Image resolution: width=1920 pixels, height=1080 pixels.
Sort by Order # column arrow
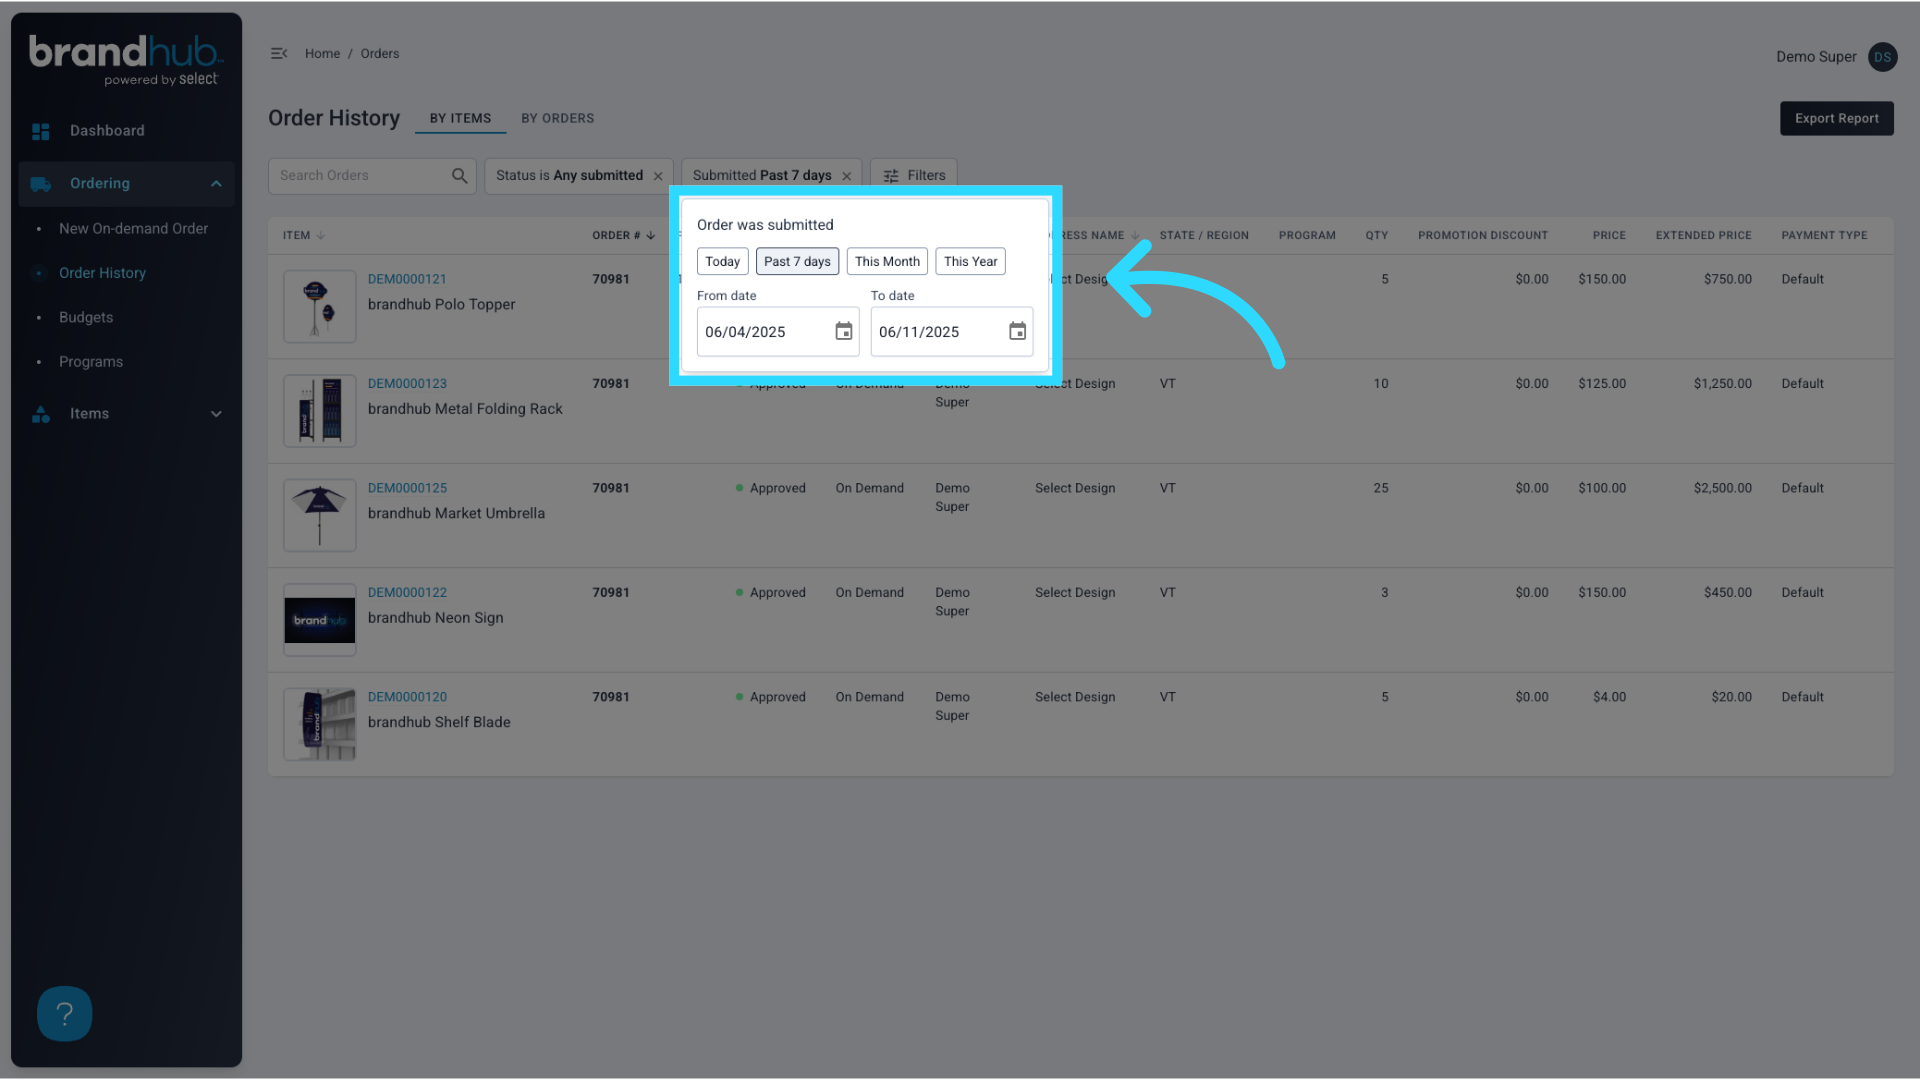pyautogui.click(x=651, y=236)
